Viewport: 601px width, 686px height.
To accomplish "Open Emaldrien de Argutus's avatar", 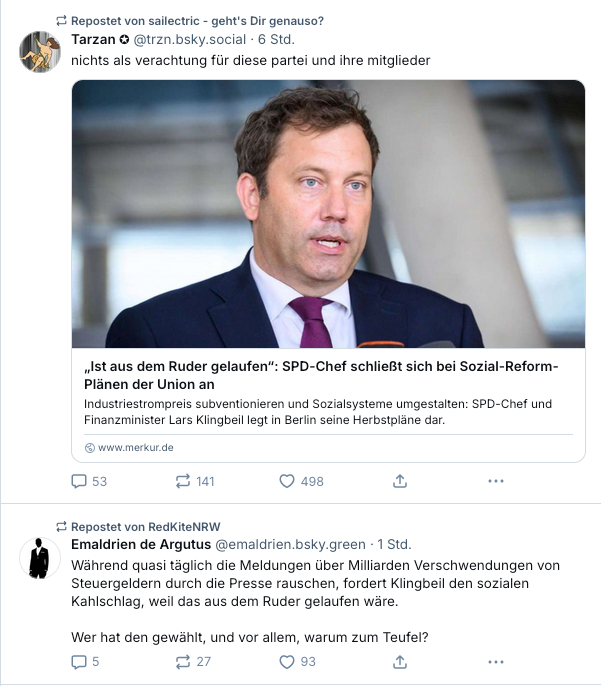I will point(40,557).
